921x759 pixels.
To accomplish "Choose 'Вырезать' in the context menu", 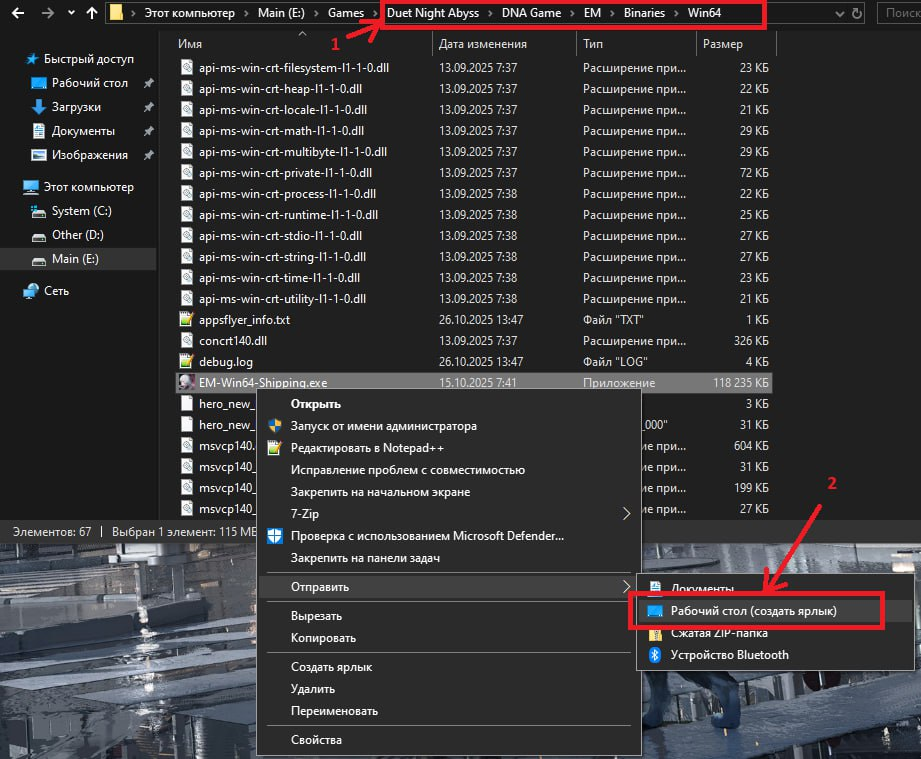I will pyautogui.click(x=449, y=616).
